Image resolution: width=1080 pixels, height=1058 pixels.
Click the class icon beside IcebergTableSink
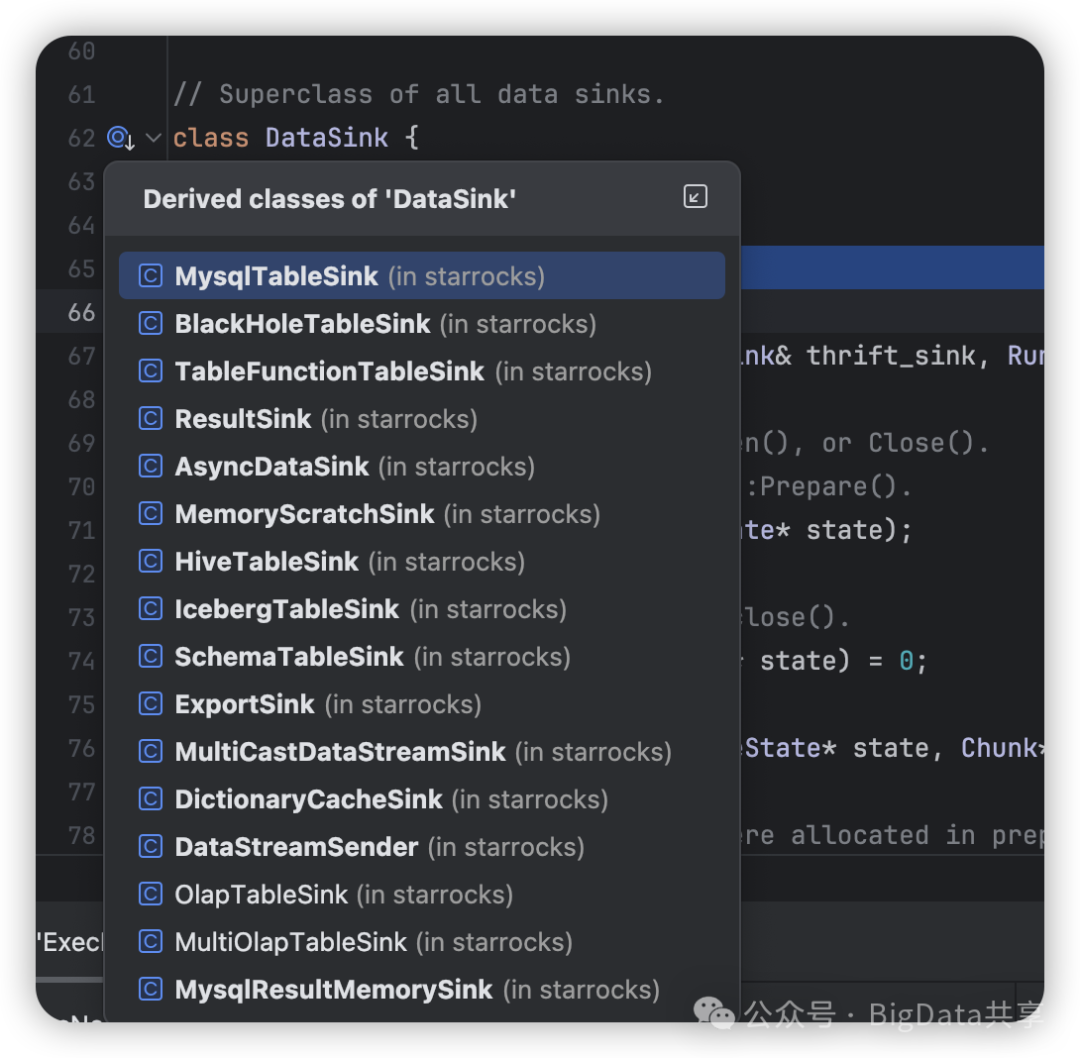pos(150,609)
